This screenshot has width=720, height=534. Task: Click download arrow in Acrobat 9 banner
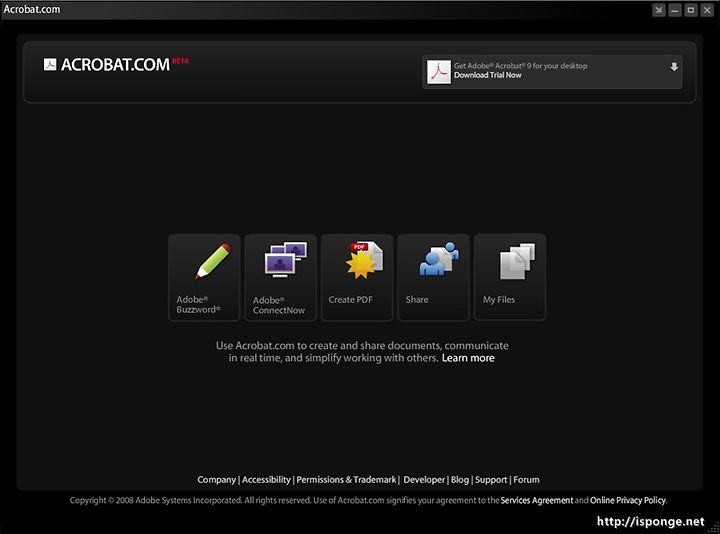[x=674, y=67]
